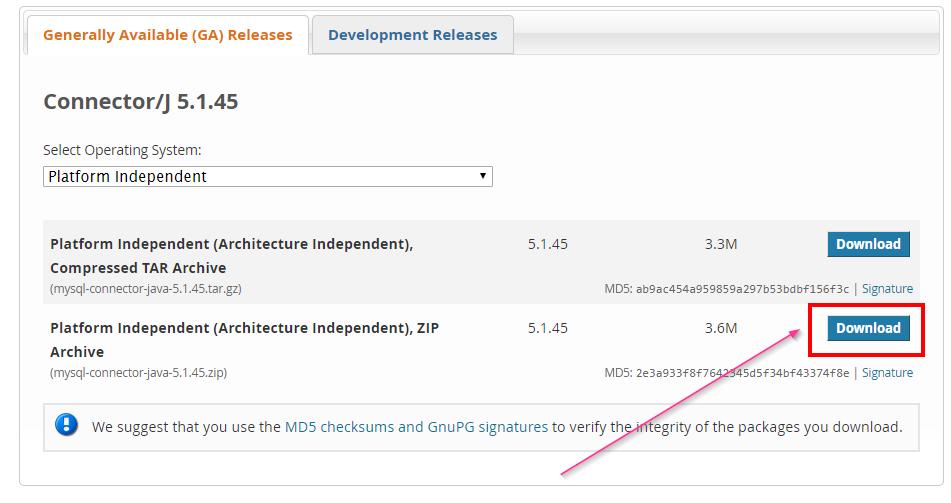Click the ZIP Archive package title text
This screenshot has height=503, width=951.
(x=244, y=340)
